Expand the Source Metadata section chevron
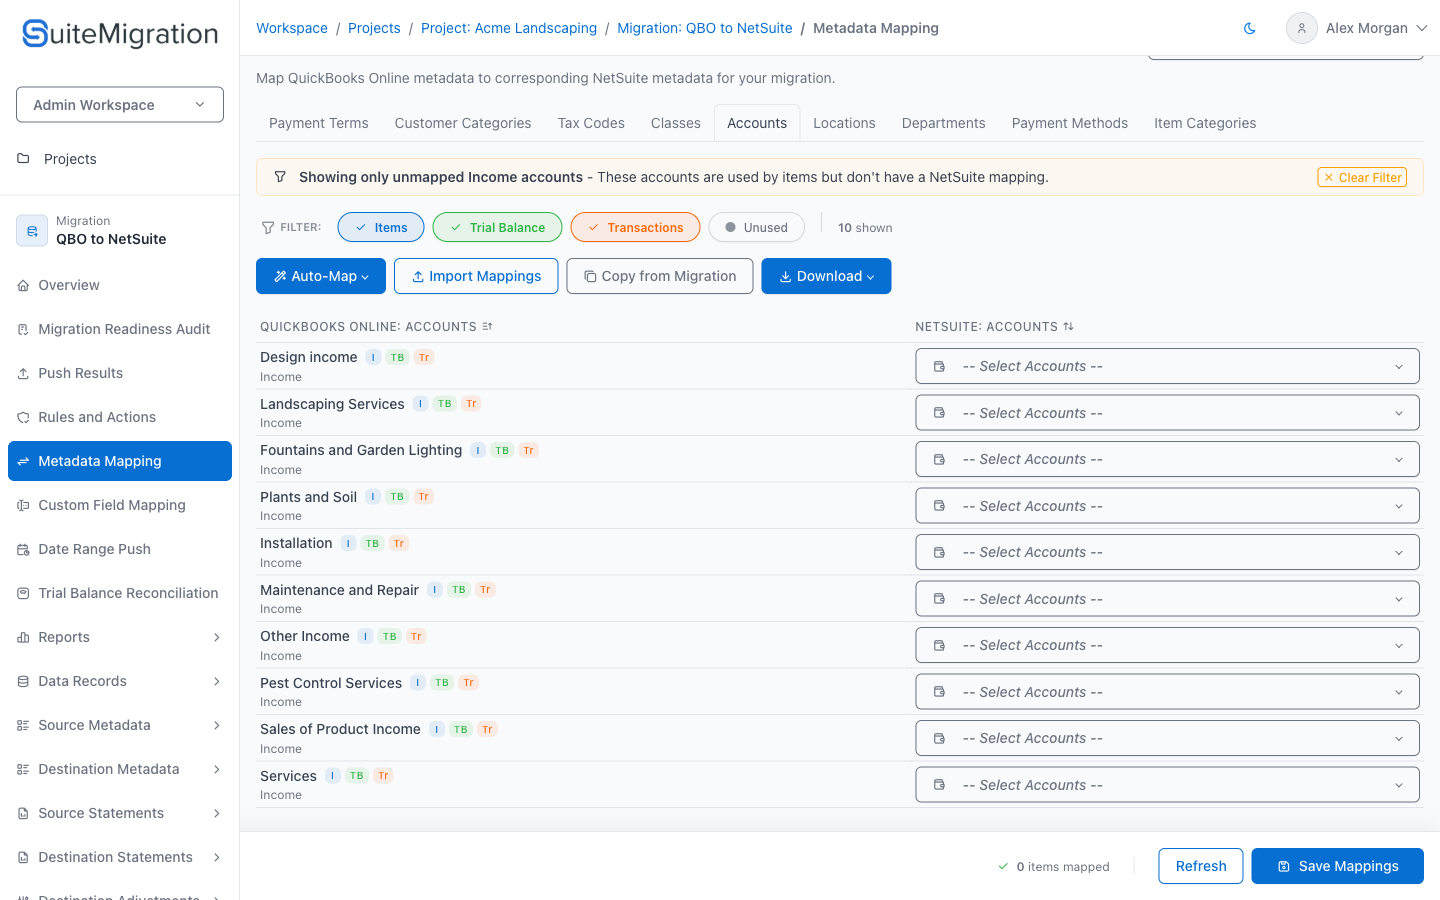 click(x=217, y=725)
